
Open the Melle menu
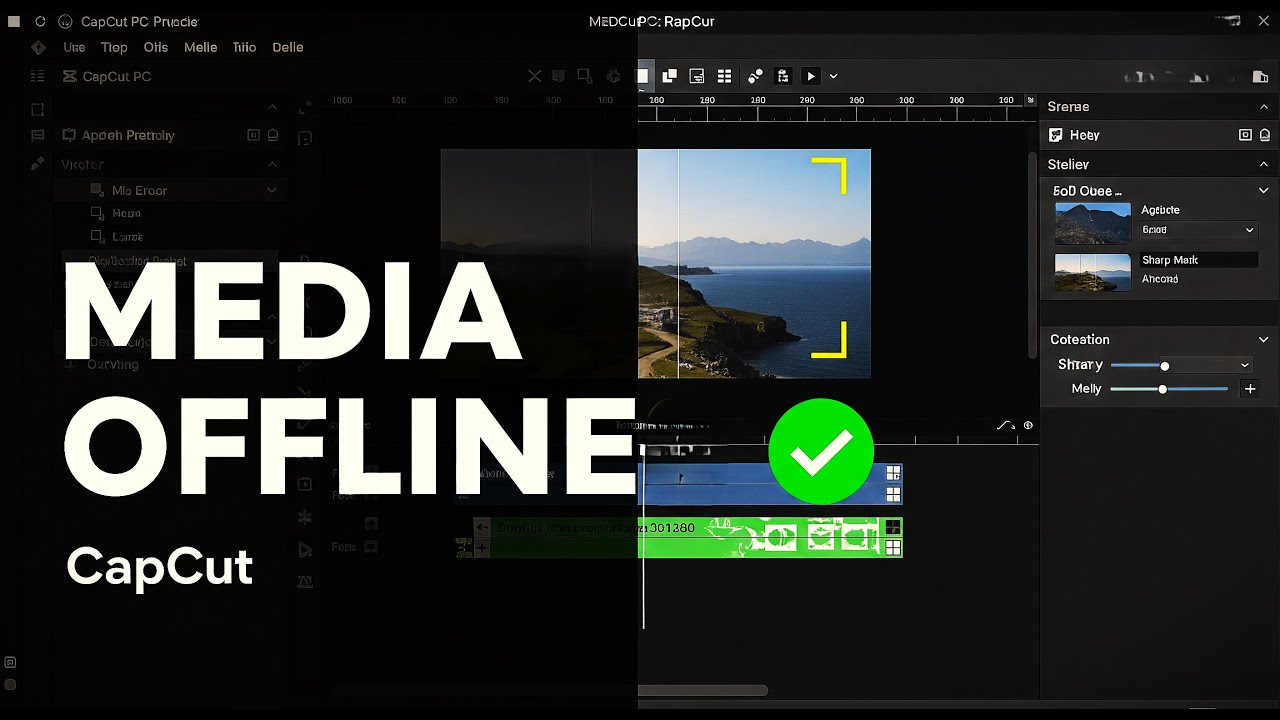(200, 47)
